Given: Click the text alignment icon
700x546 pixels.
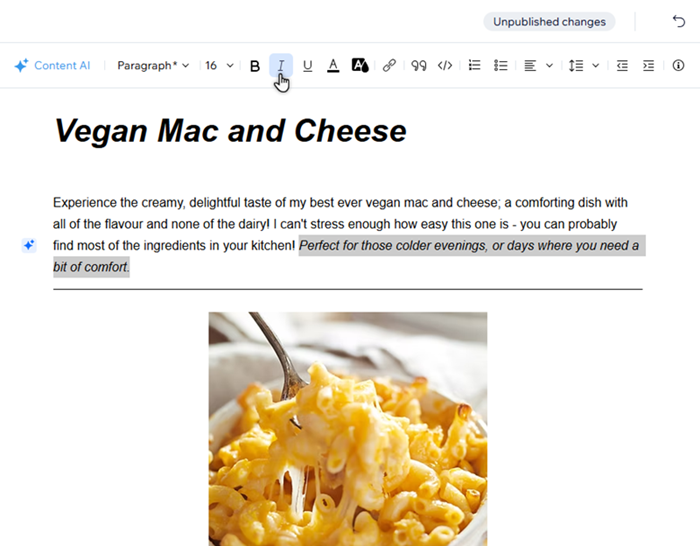Looking at the screenshot, I should [x=530, y=66].
